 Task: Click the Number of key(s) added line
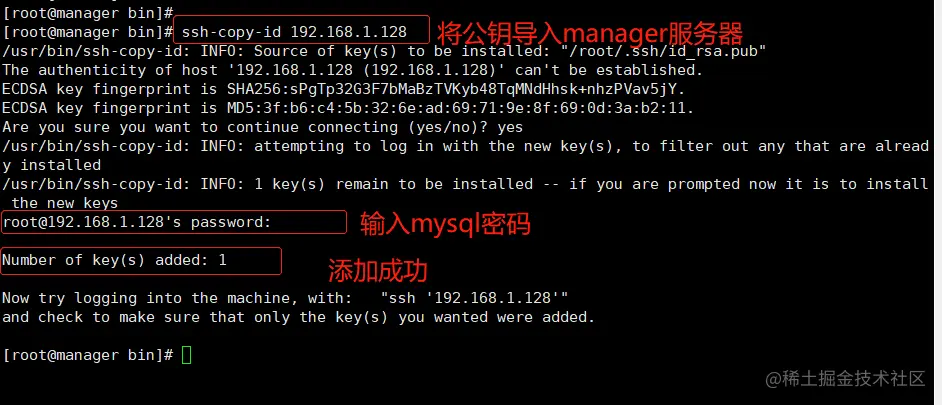[114, 260]
